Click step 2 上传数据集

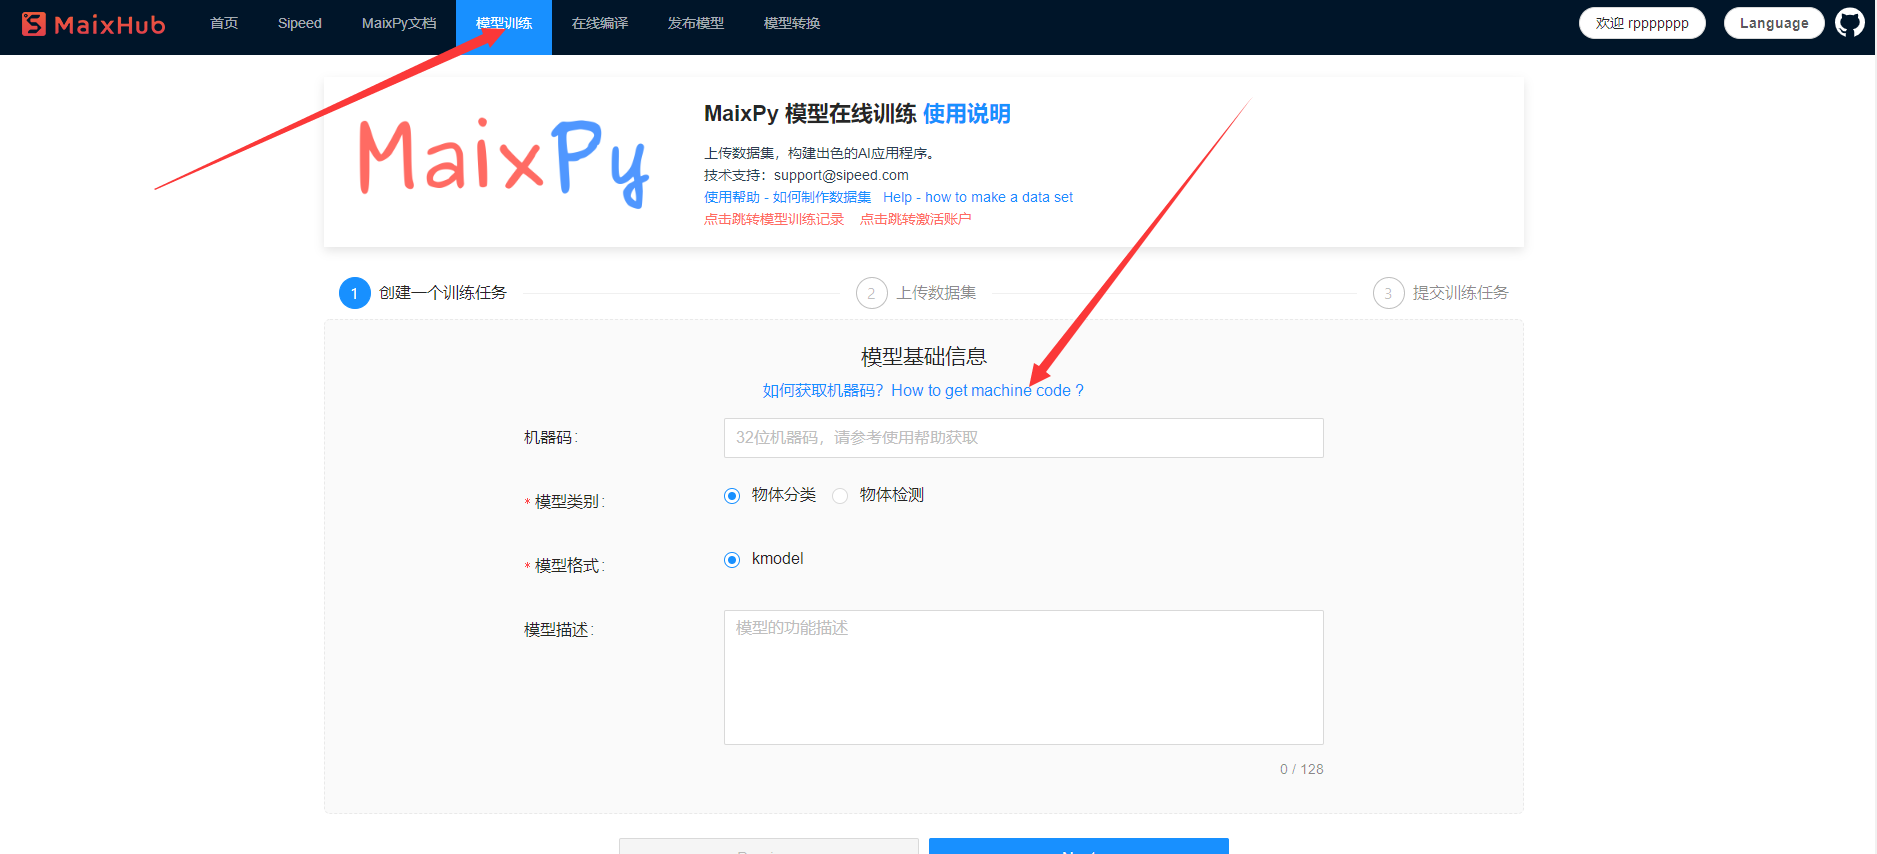point(916,293)
